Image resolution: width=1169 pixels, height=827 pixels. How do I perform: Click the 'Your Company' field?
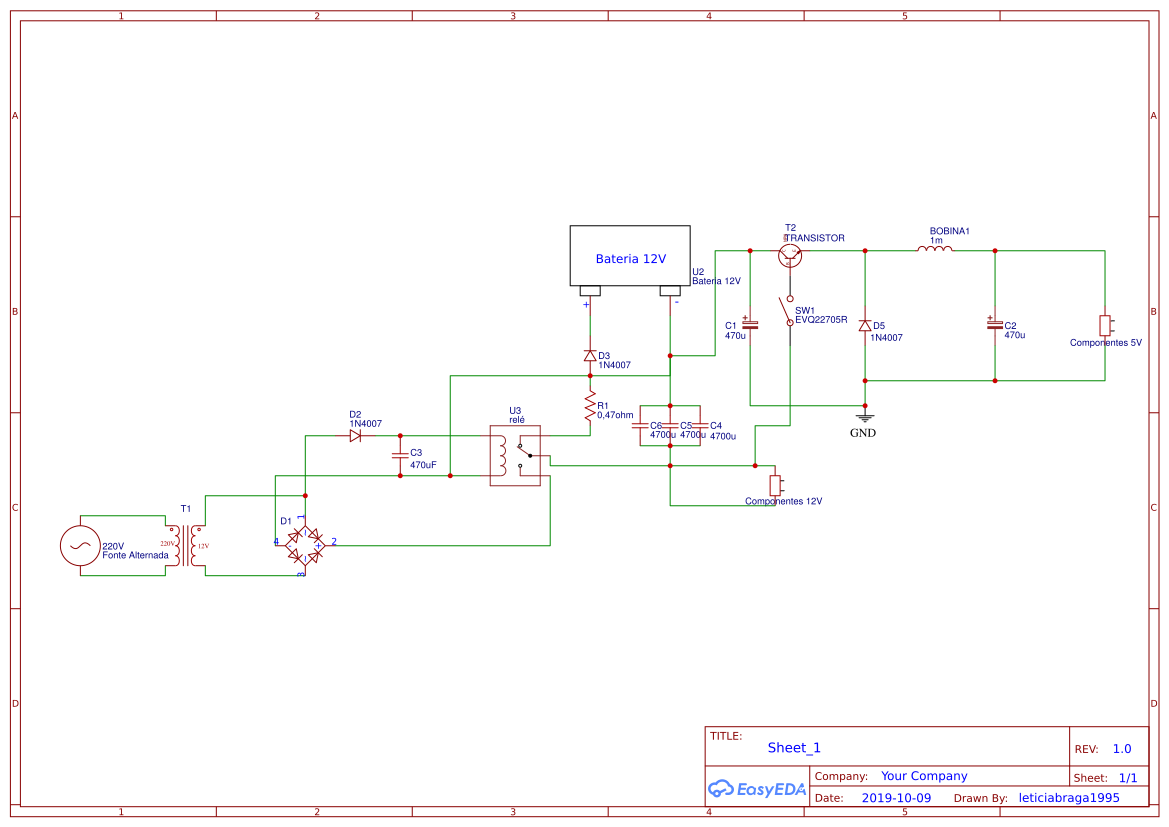(924, 776)
